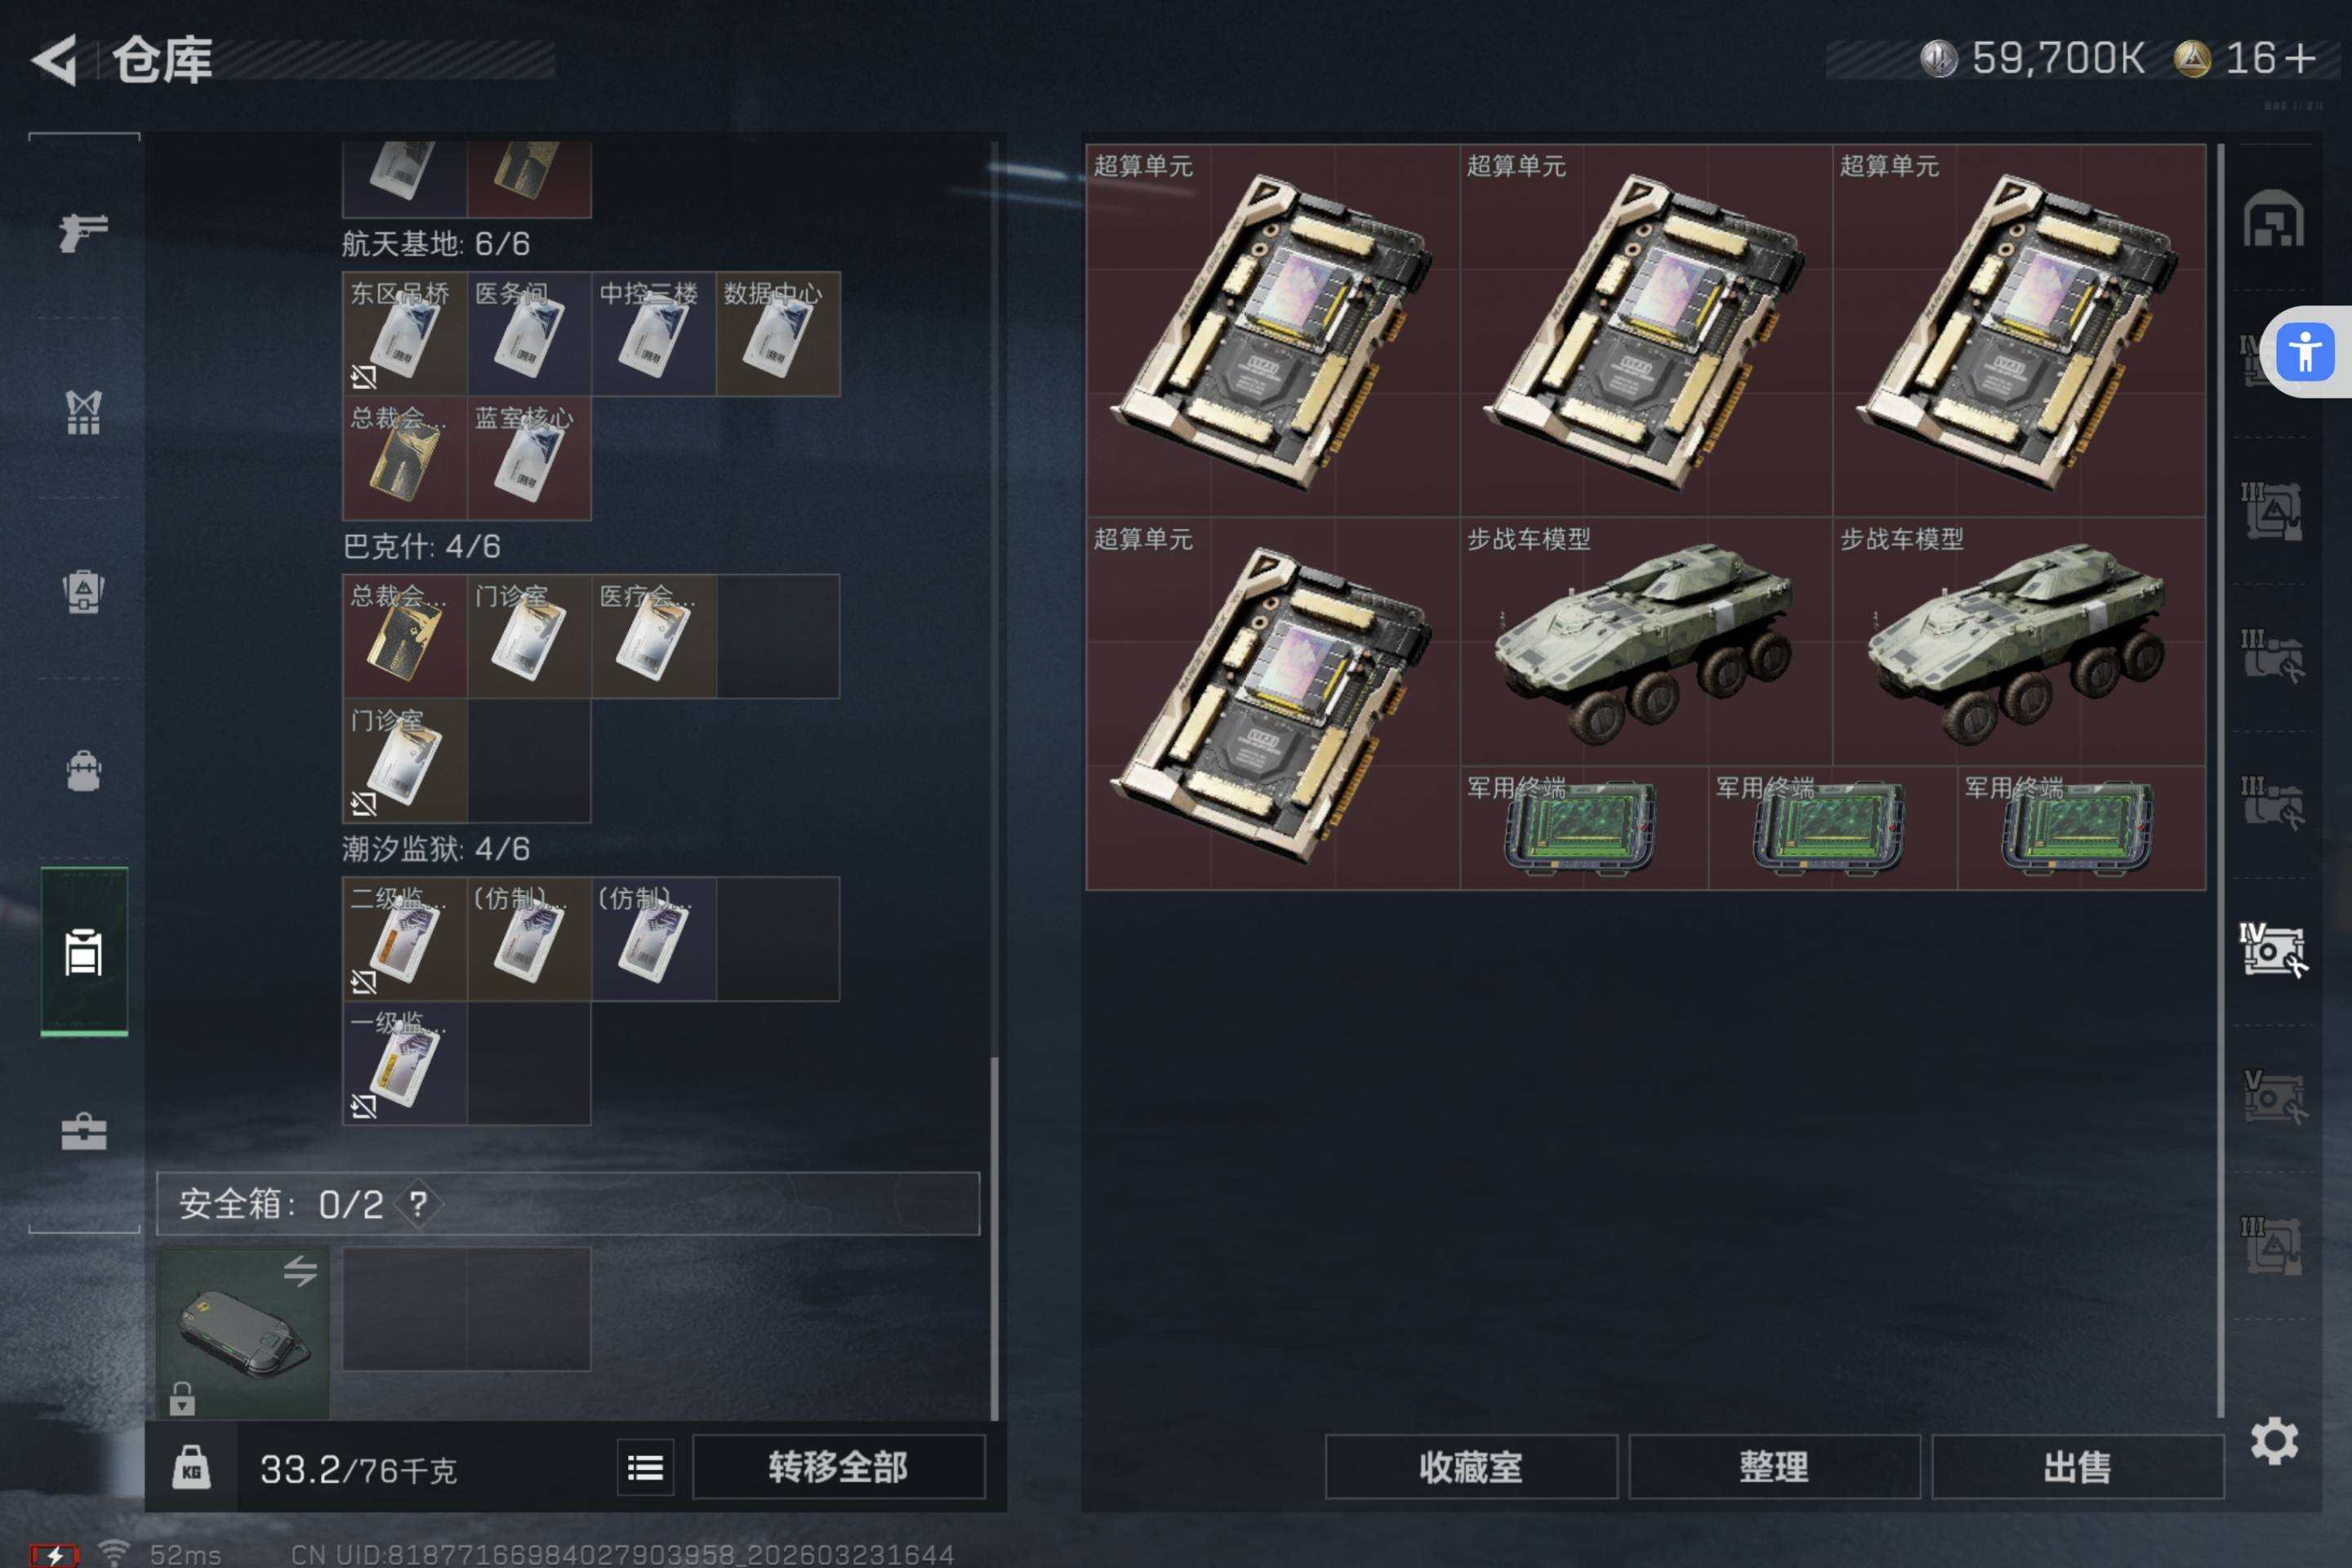Open the backpack category icon
The height and width of the screenshot is (1568, 2352).
[84, 771]
